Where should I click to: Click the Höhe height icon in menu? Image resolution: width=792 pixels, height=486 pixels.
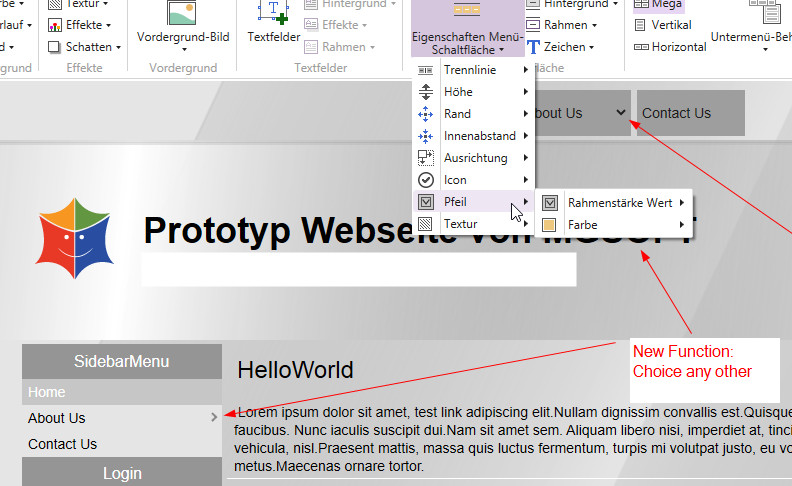point(426,92)
